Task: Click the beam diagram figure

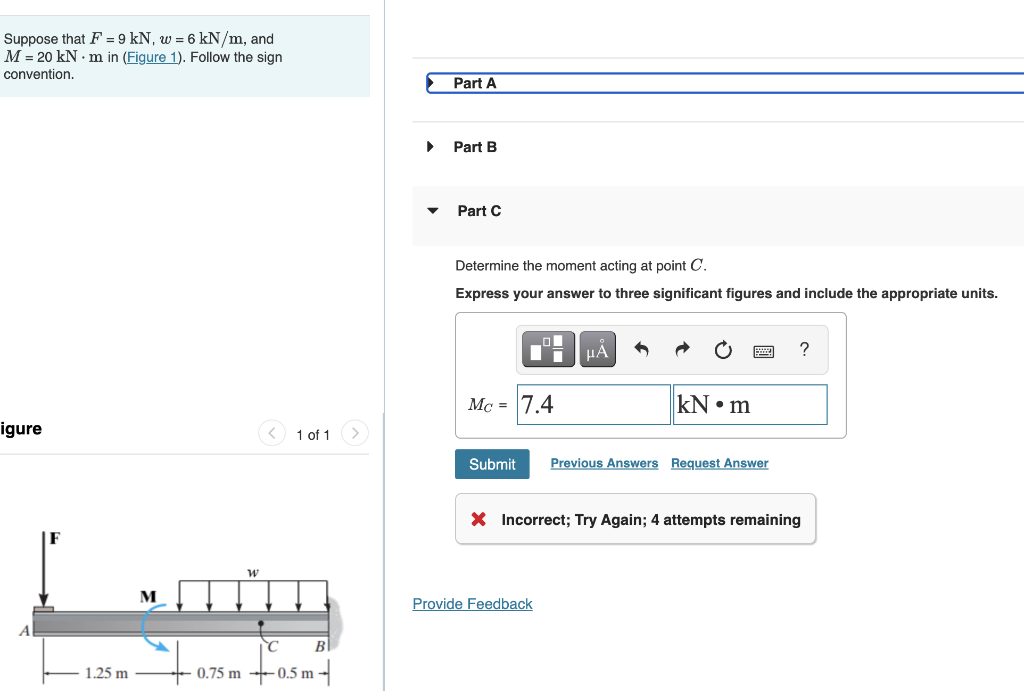Action: coord(180,610)
